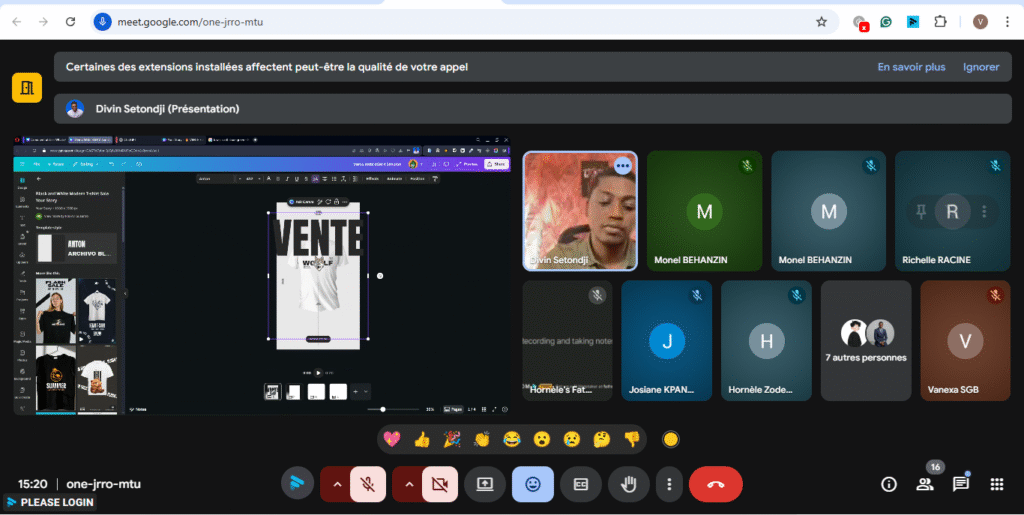Screen dimensions: 1024x515
Task: Open more options three-dot menu in call bar
Action: [669, 484]
